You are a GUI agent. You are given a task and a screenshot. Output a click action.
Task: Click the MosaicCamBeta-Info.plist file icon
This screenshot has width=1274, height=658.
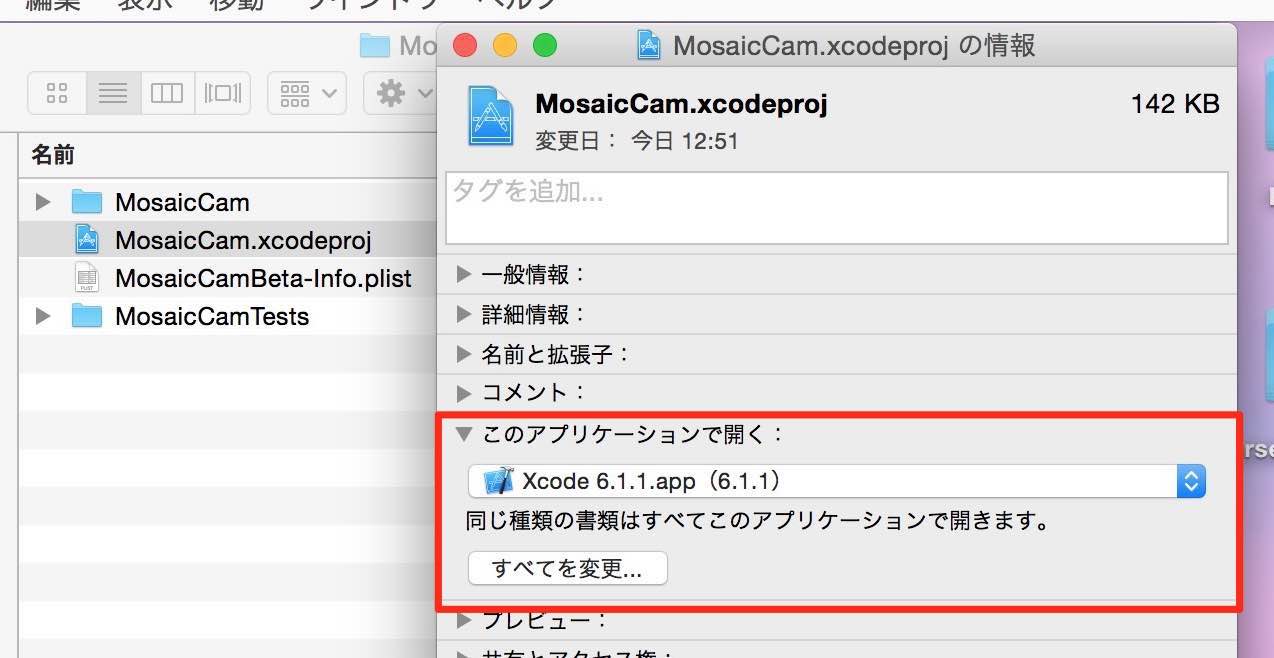point(87,278)
